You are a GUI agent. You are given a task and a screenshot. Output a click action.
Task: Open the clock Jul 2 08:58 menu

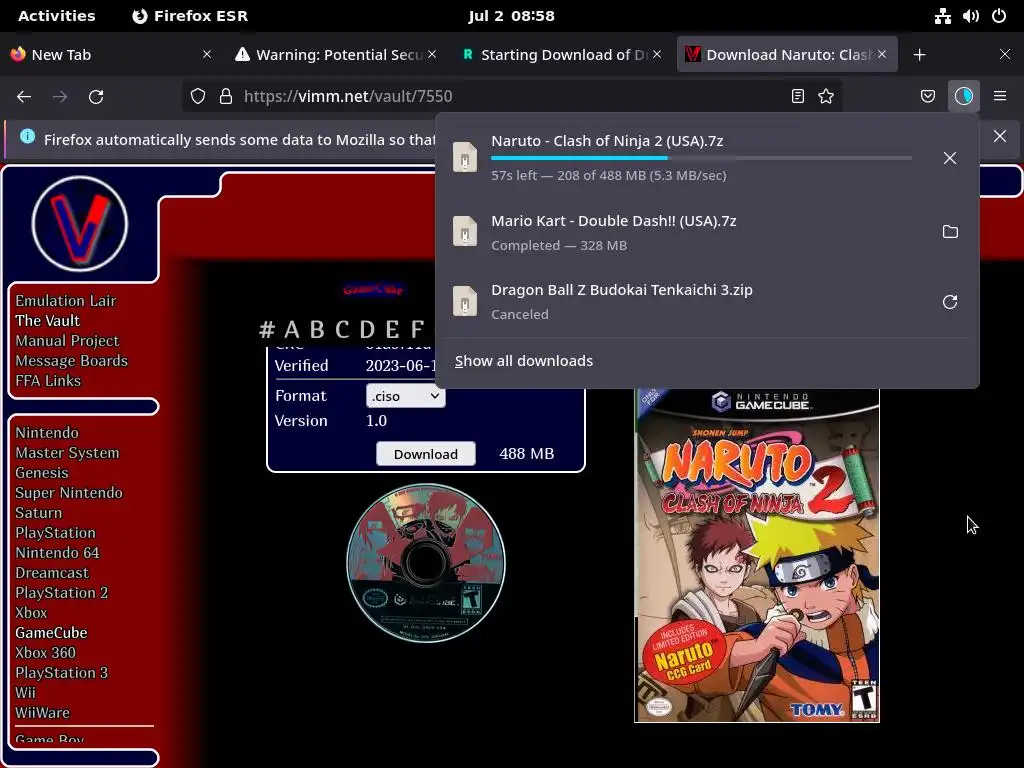511,16
